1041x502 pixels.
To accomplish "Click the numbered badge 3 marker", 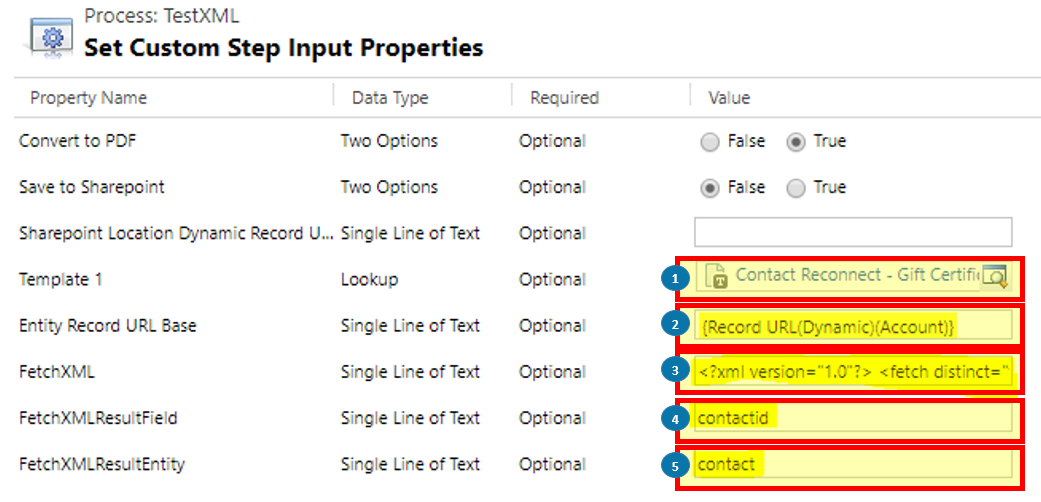I will coord(675,371).
